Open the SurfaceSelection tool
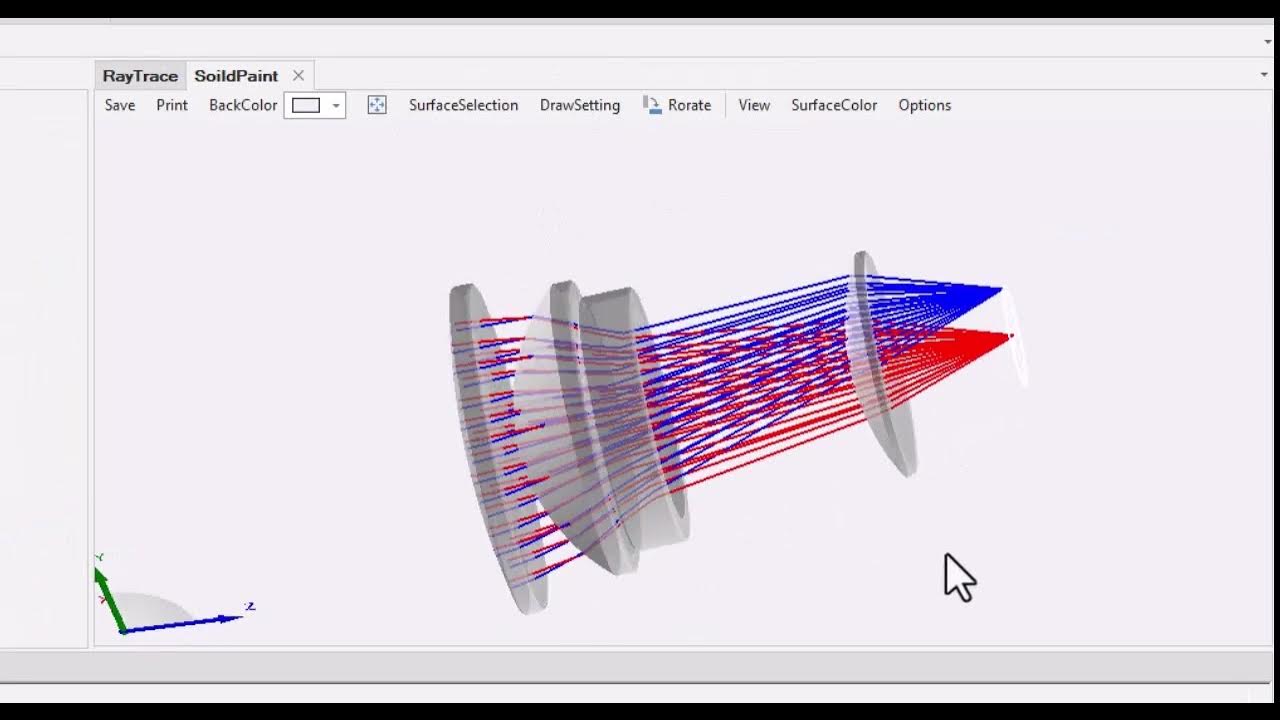1280x720 pixels. tap(463, 105)
